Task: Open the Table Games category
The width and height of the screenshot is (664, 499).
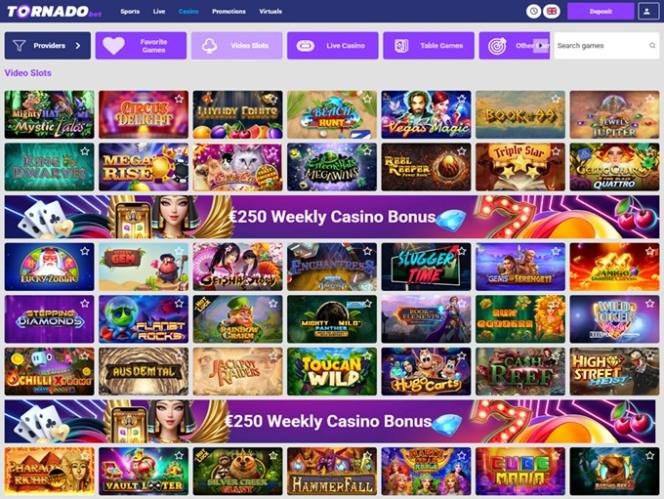Action: [x=429, y=46]
